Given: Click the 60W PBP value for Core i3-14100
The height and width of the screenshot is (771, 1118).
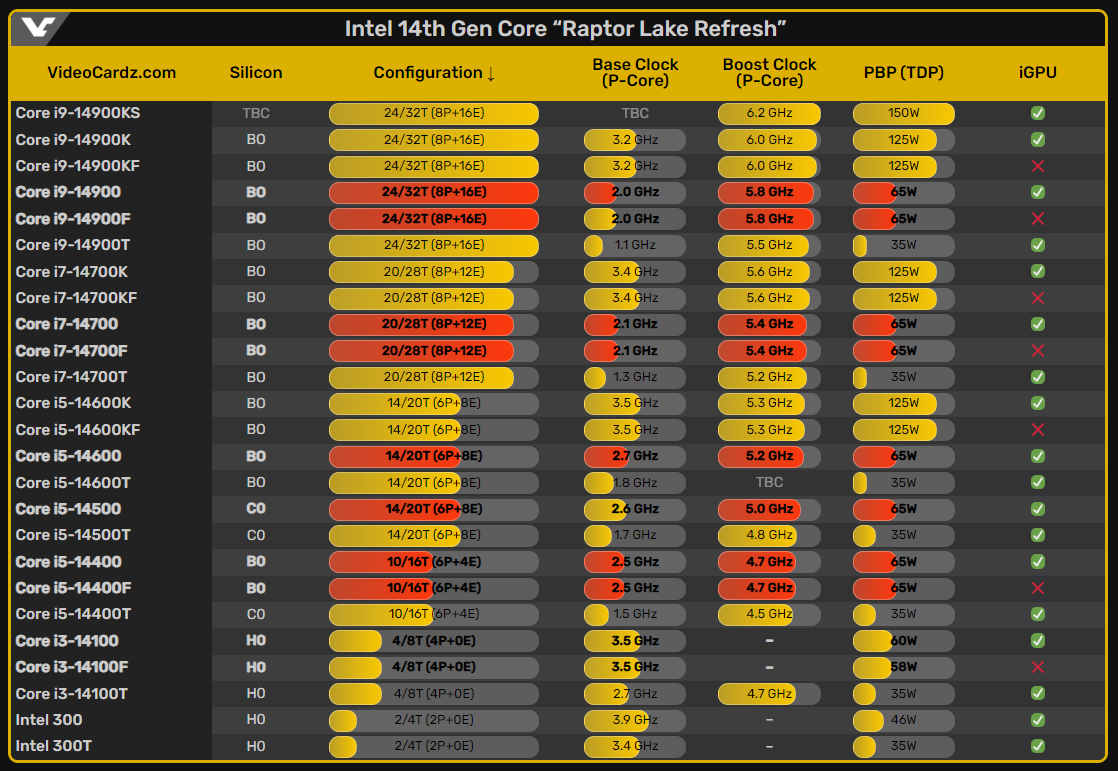Looking at the screenshot, I should 903,640.
